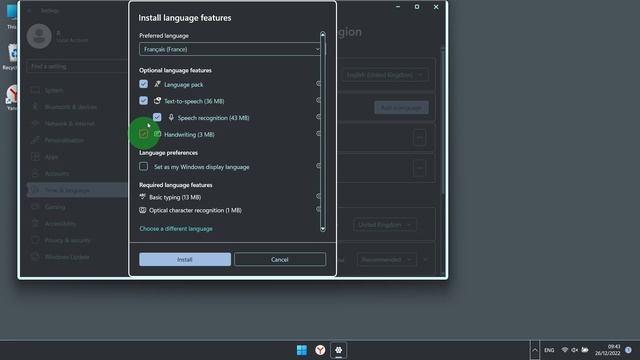This screenshot has width=640, height=360.
Task: Open Network & internet in Settings sidebar
Action: (x=78, y=123)
